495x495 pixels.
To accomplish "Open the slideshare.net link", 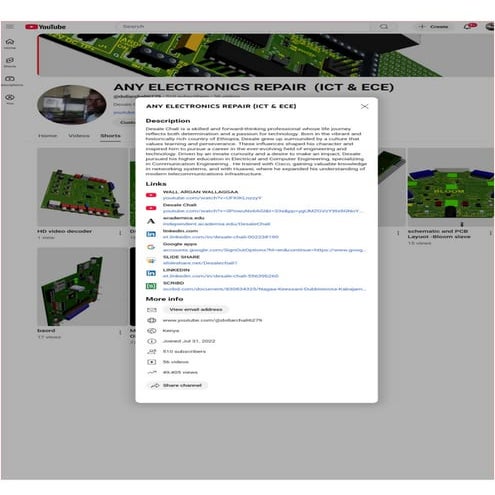I will coord(200,263).
